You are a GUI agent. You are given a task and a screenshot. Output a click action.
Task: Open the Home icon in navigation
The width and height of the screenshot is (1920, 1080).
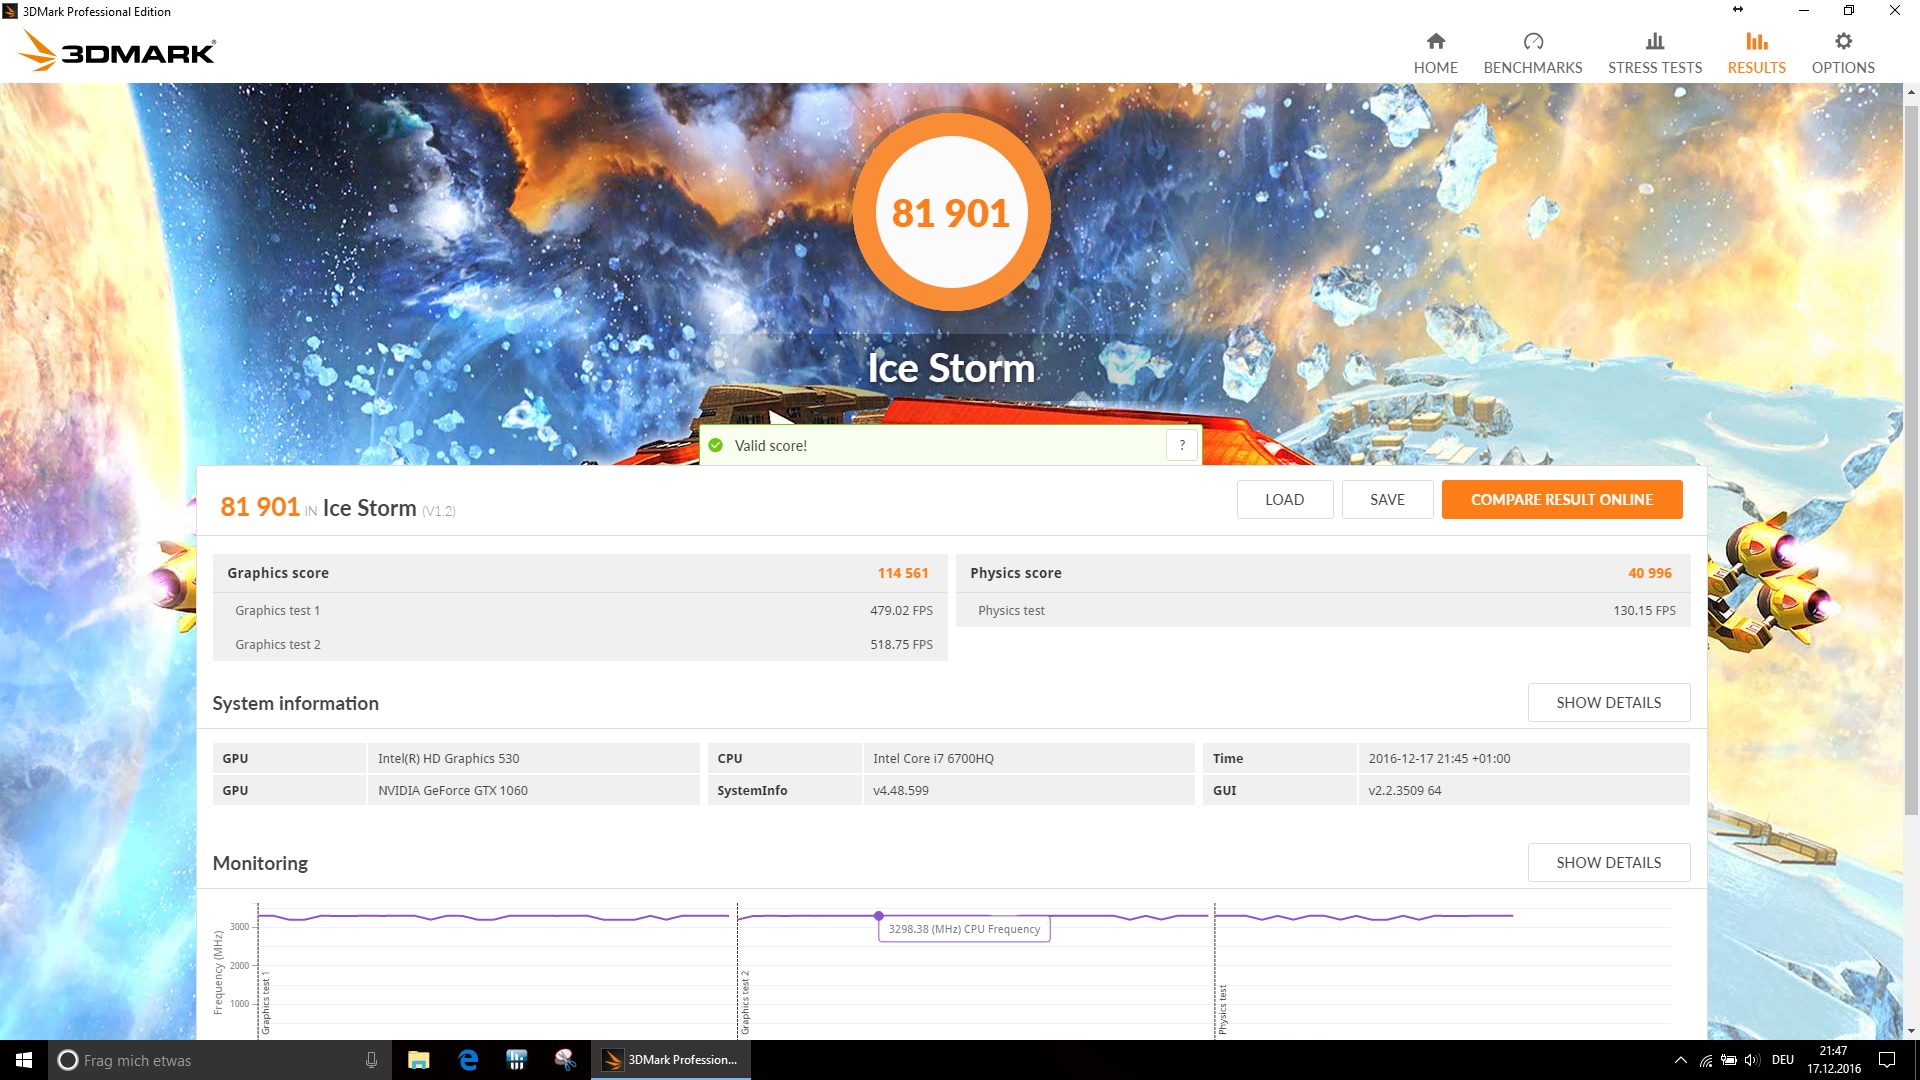point(1435,41)
